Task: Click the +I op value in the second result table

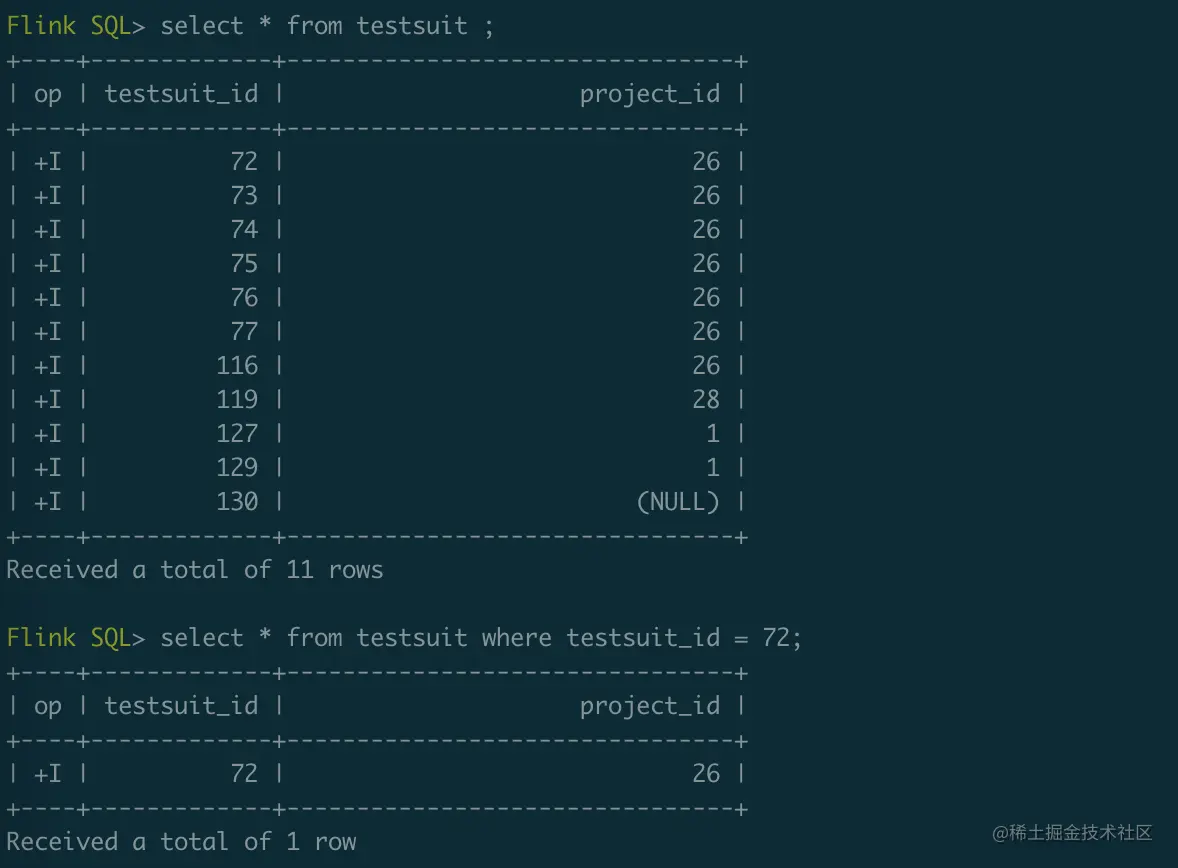Action: click(x=48, y=774)
